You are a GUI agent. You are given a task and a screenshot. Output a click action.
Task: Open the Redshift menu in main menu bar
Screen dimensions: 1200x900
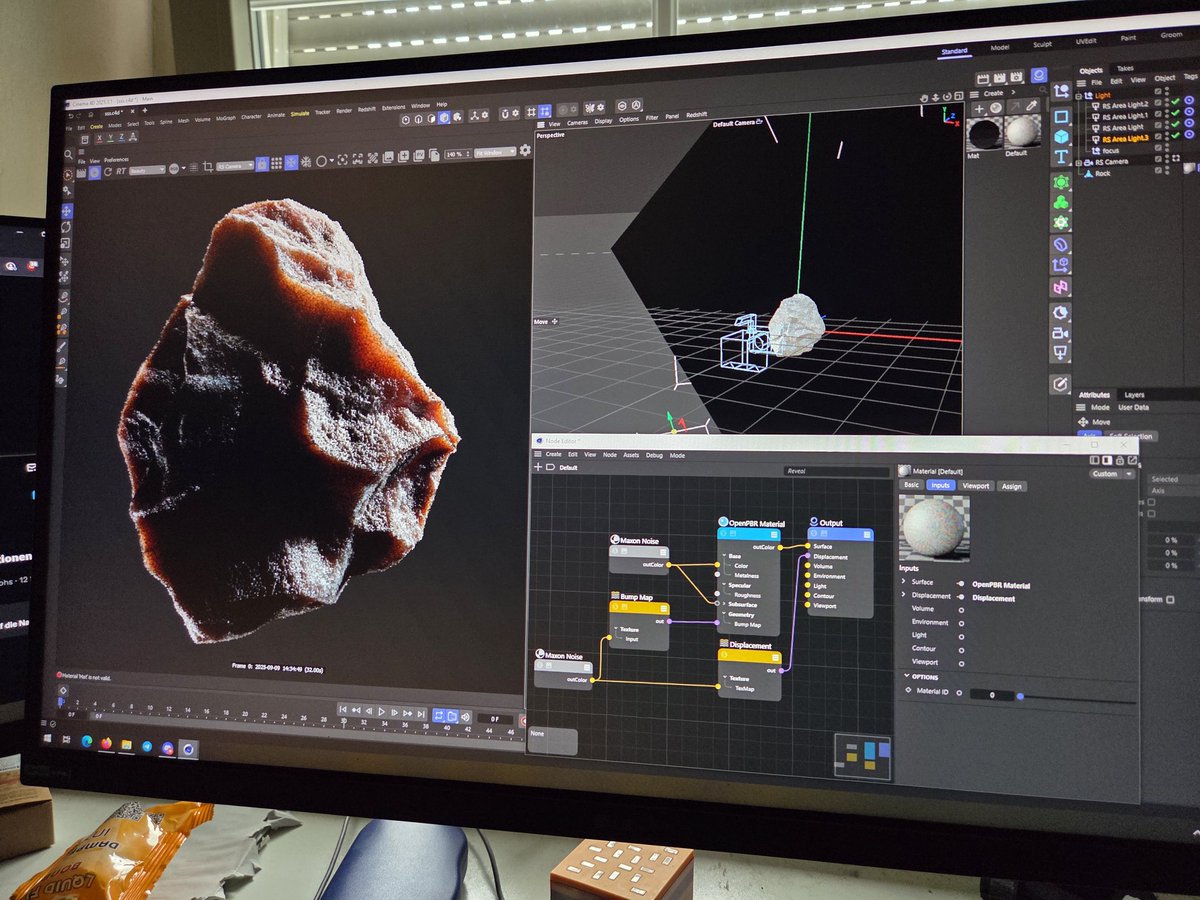tap(367, 109)
